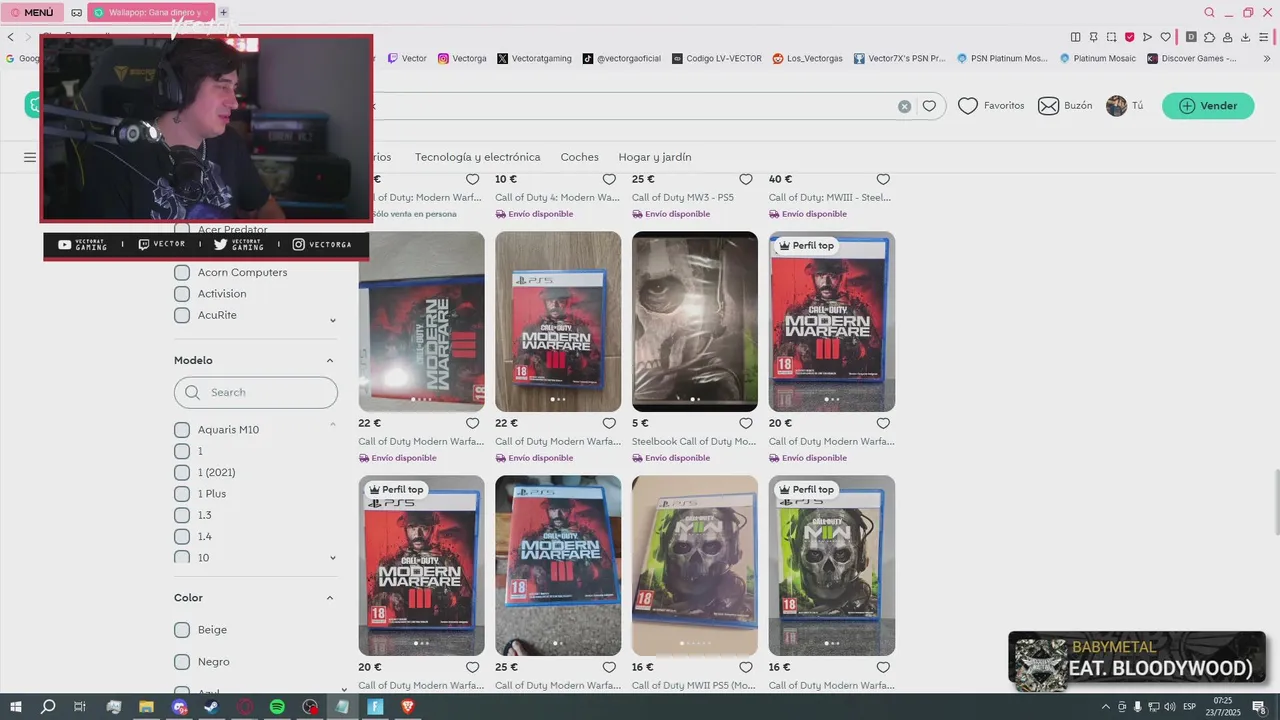This screenshot has height=720, width=1280.
Task: Open Brave browser from the taskbar
Action: pyautogui.click(x=408, y=707)
